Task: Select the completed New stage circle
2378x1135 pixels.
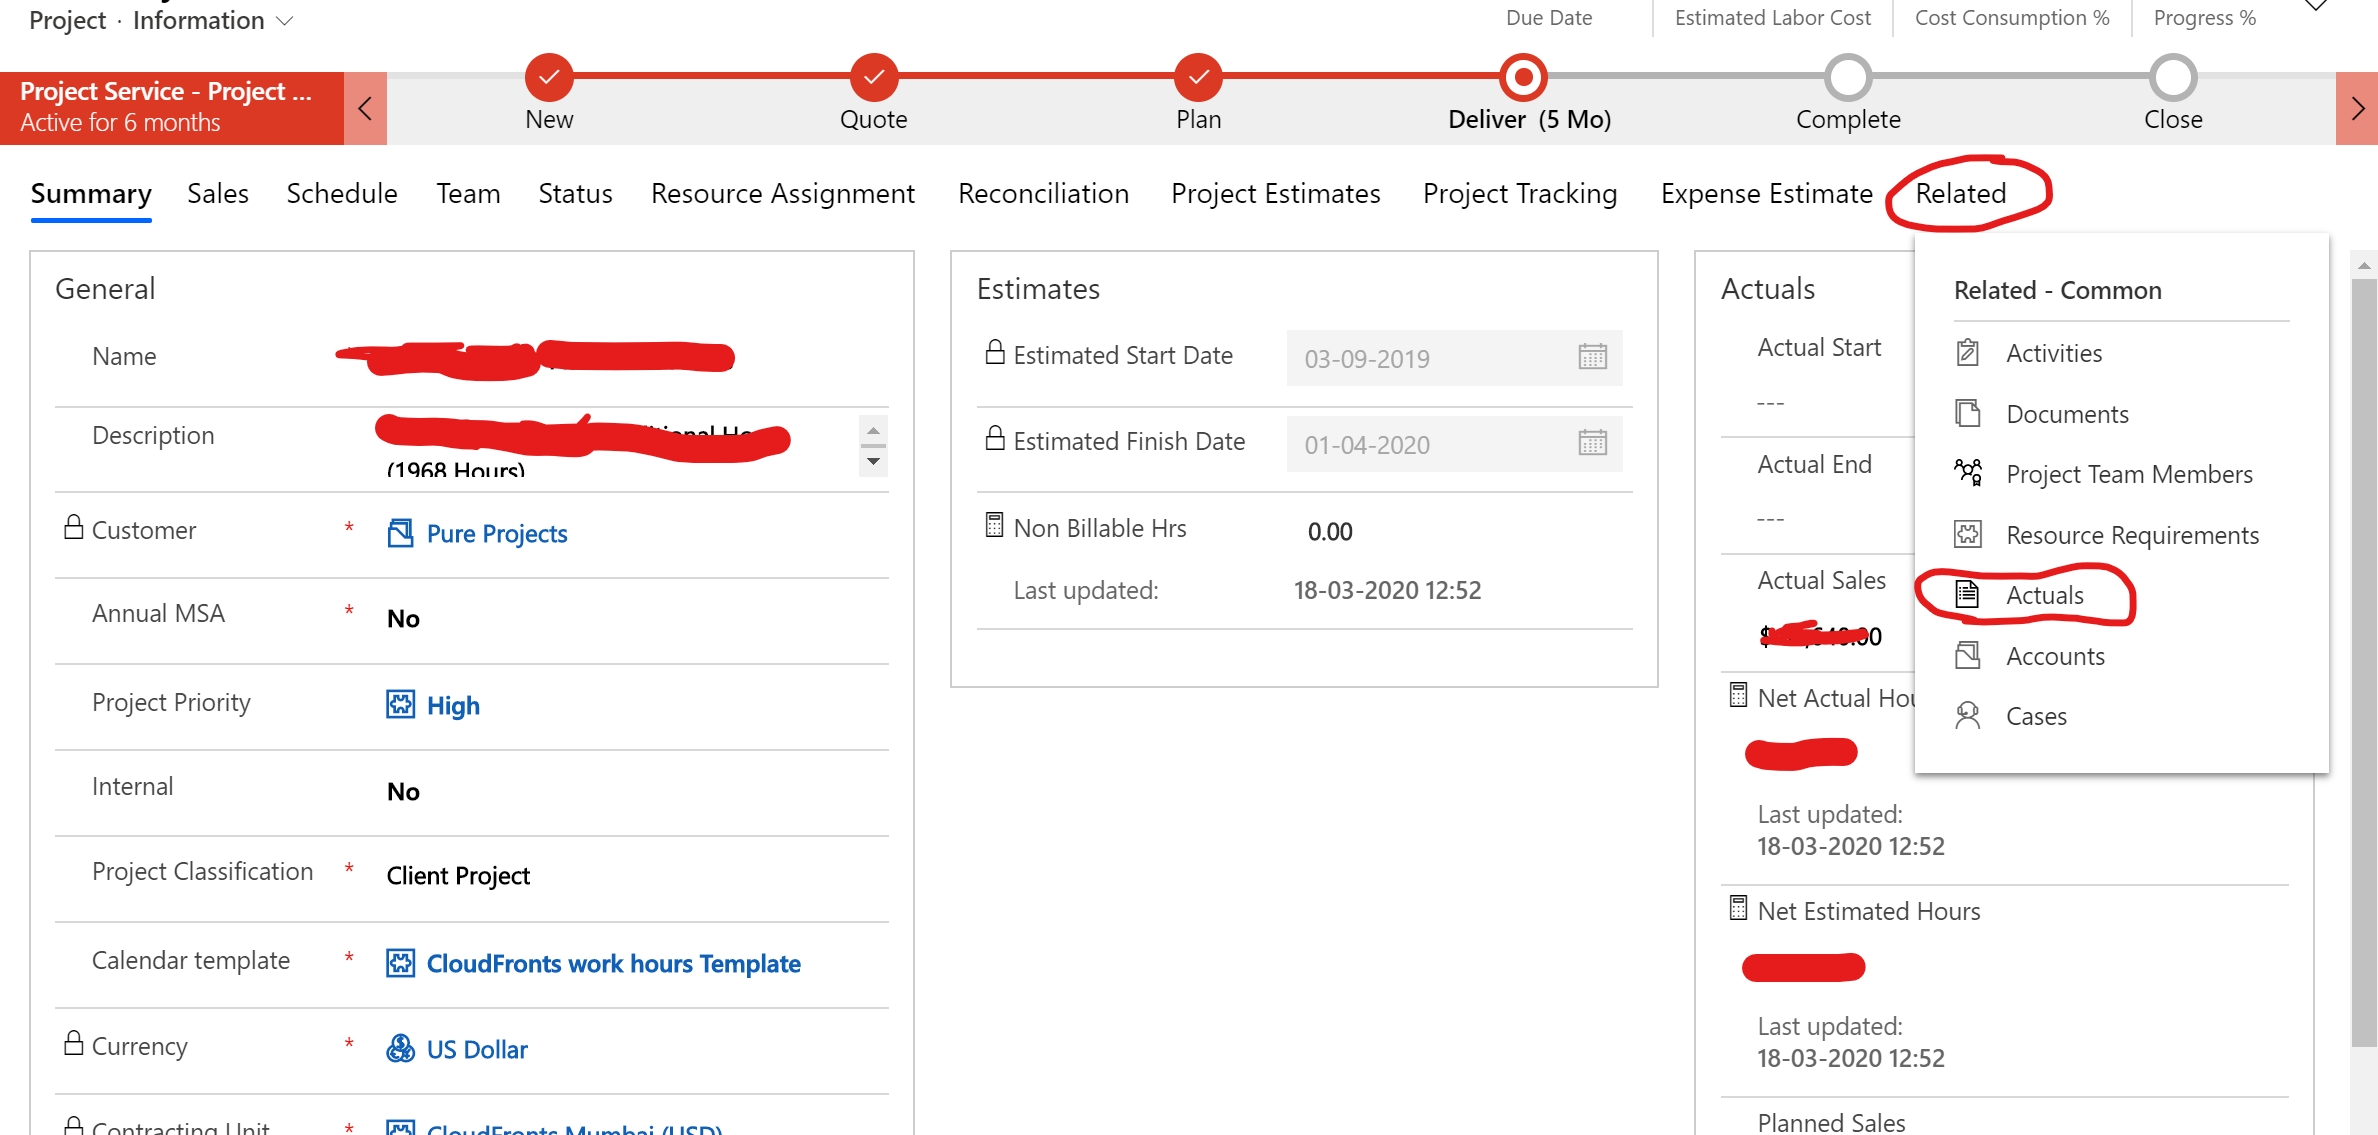Action: [549, 77]
